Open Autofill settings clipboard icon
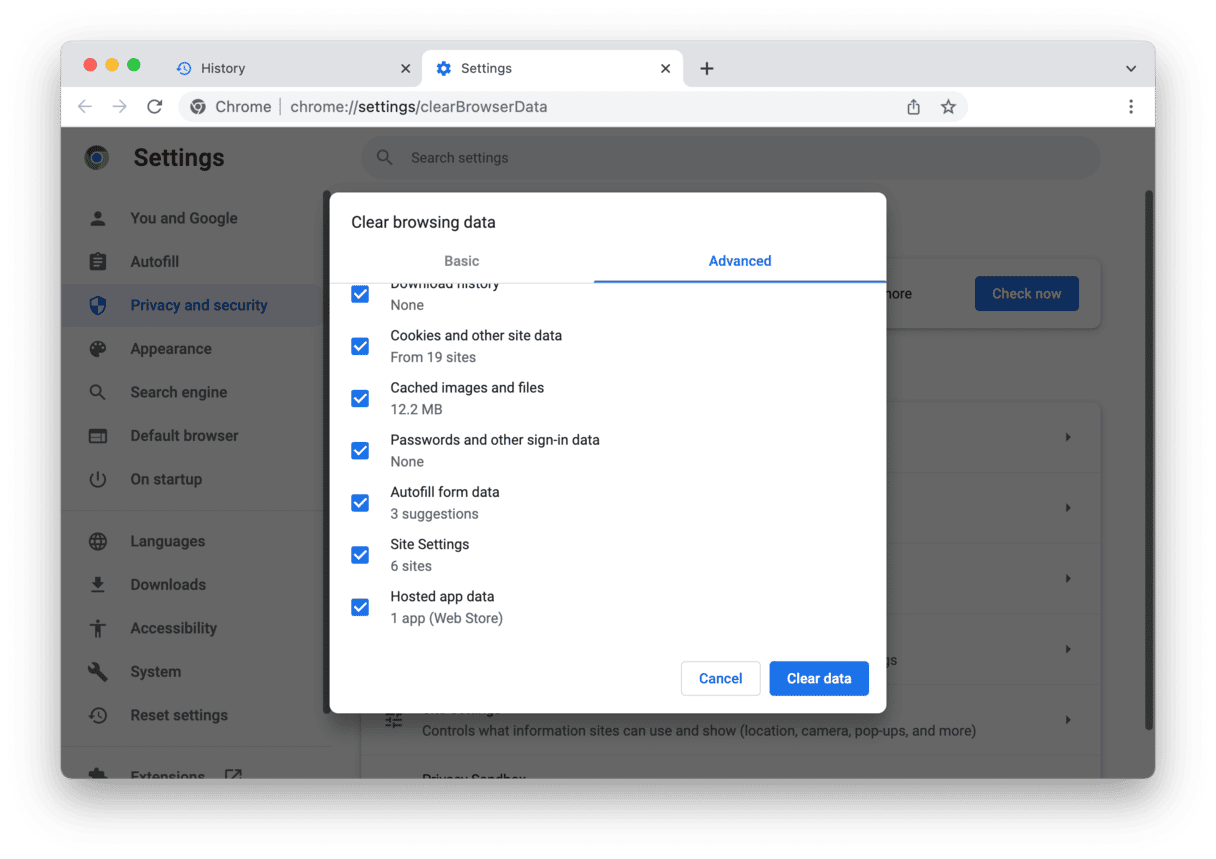Screen dimensions: 1216x859 [98, 262]
